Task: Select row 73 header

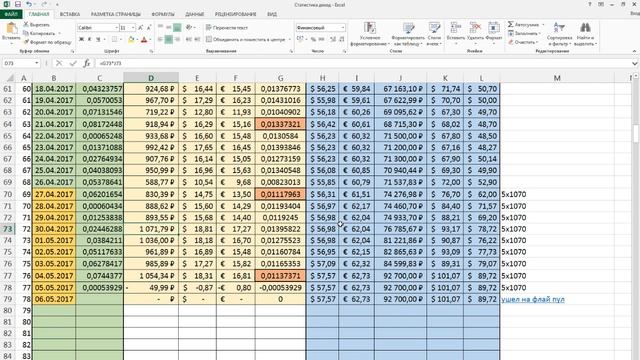Action: (8, 229)
